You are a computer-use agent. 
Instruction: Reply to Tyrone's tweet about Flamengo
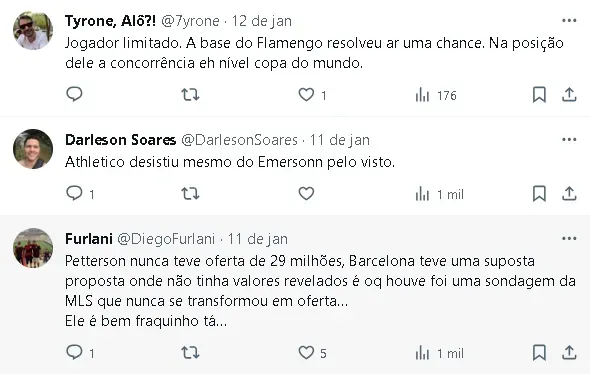coord(74,94)
